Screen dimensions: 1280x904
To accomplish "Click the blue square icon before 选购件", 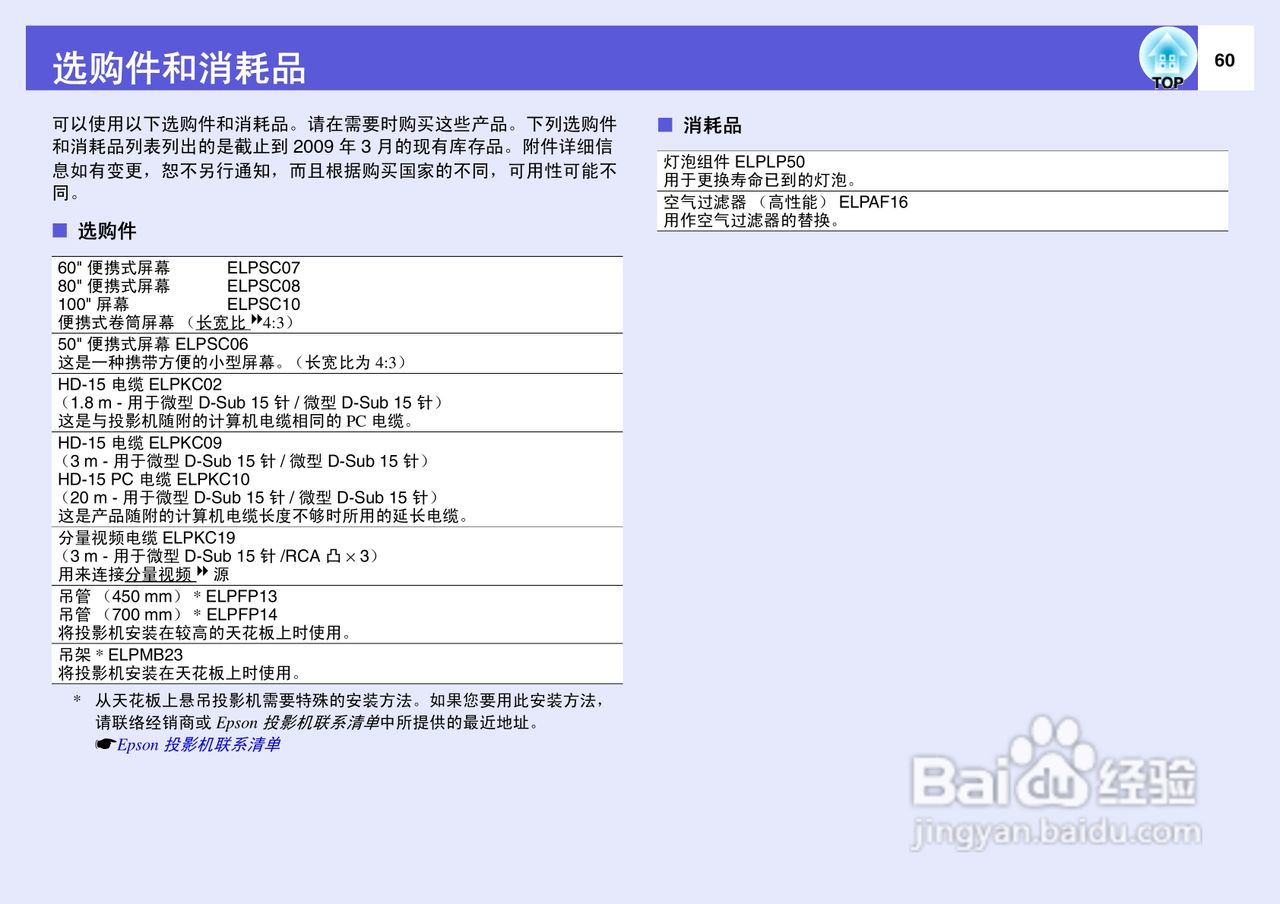I will coord(58,230).
